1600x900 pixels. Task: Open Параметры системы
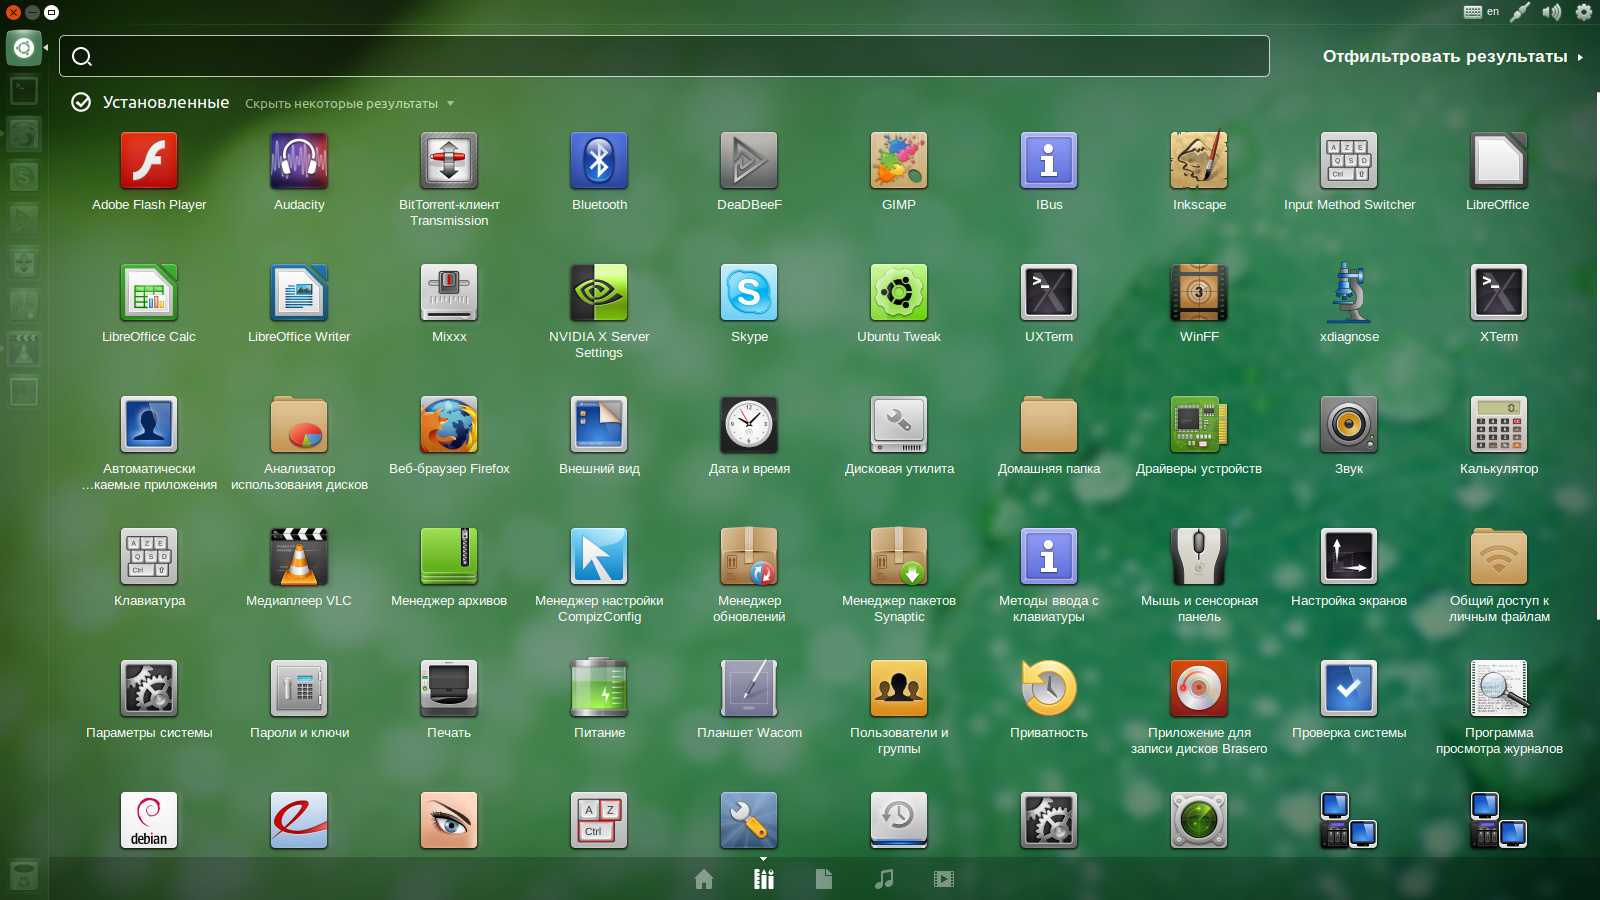point(149,689)
